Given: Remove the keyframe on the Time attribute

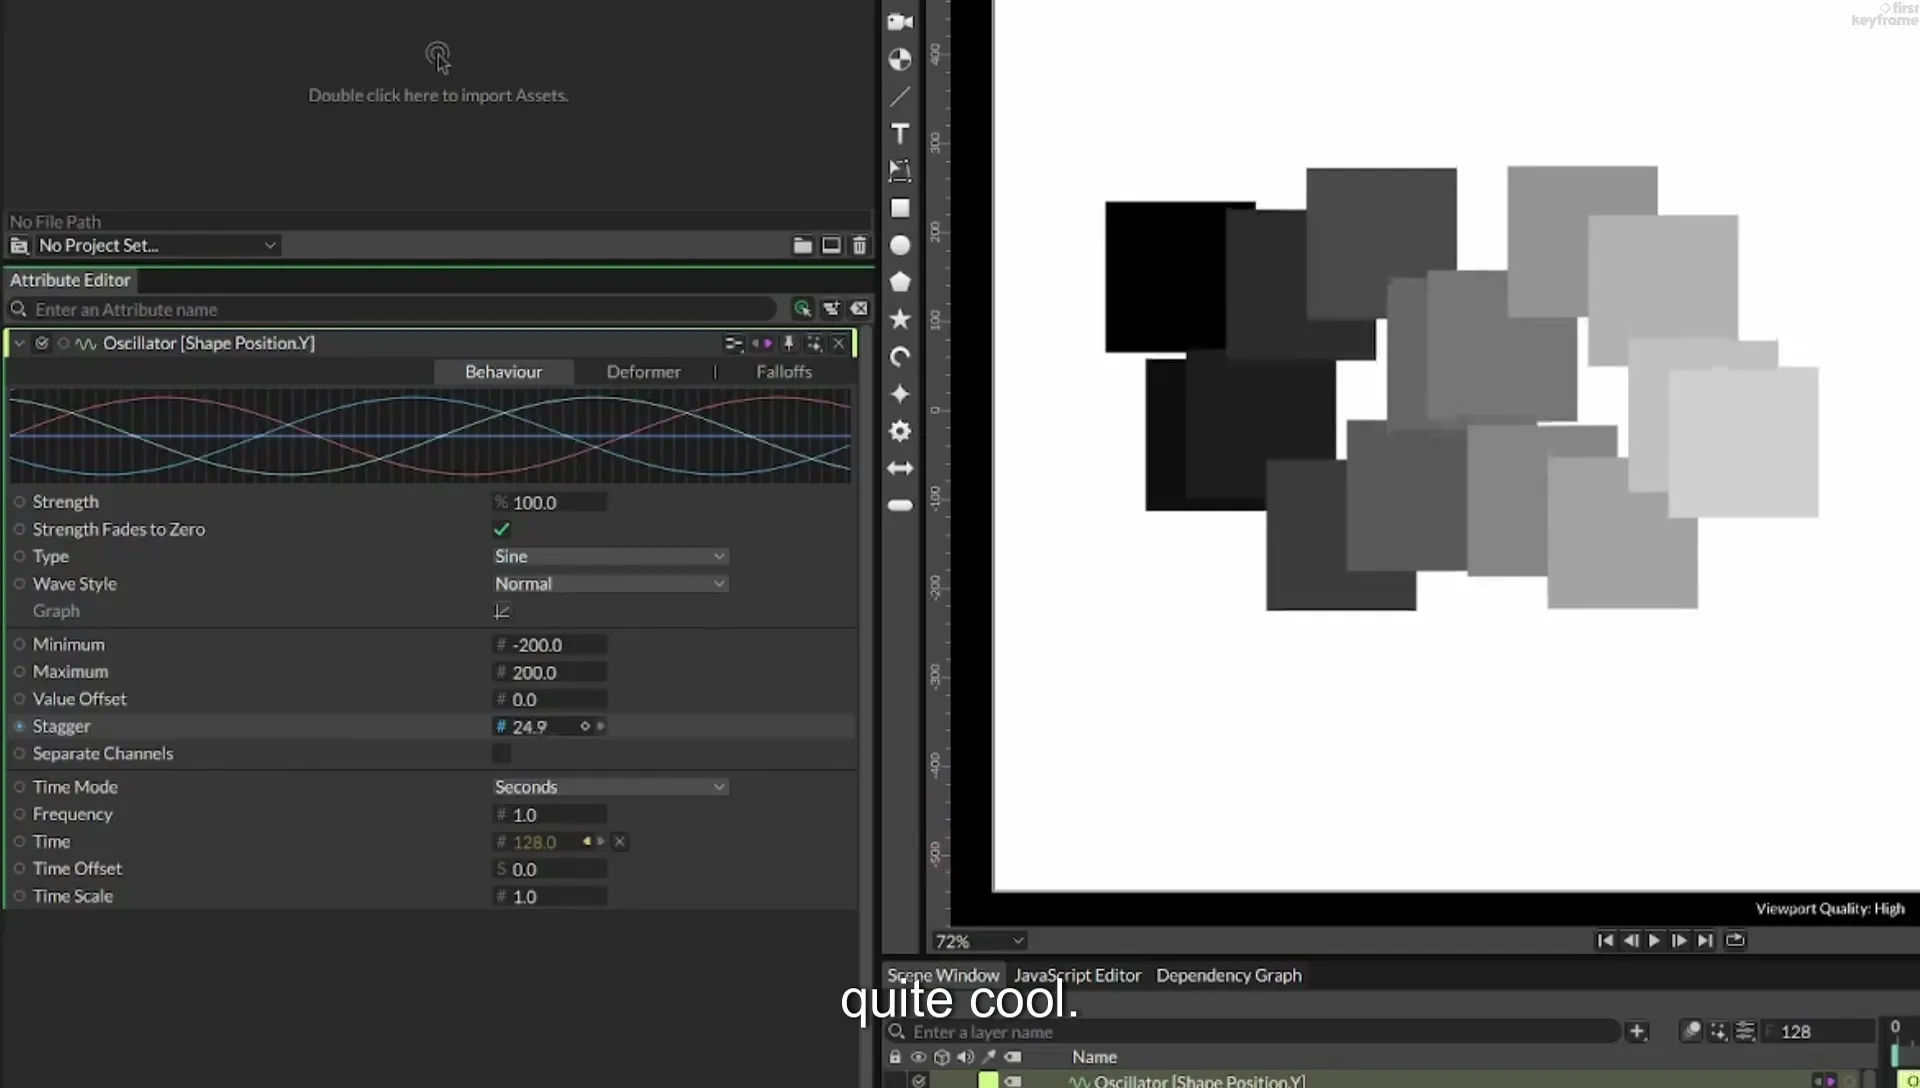Looking at the screenshot, I should pyautogui.click(x=620, y=842).
